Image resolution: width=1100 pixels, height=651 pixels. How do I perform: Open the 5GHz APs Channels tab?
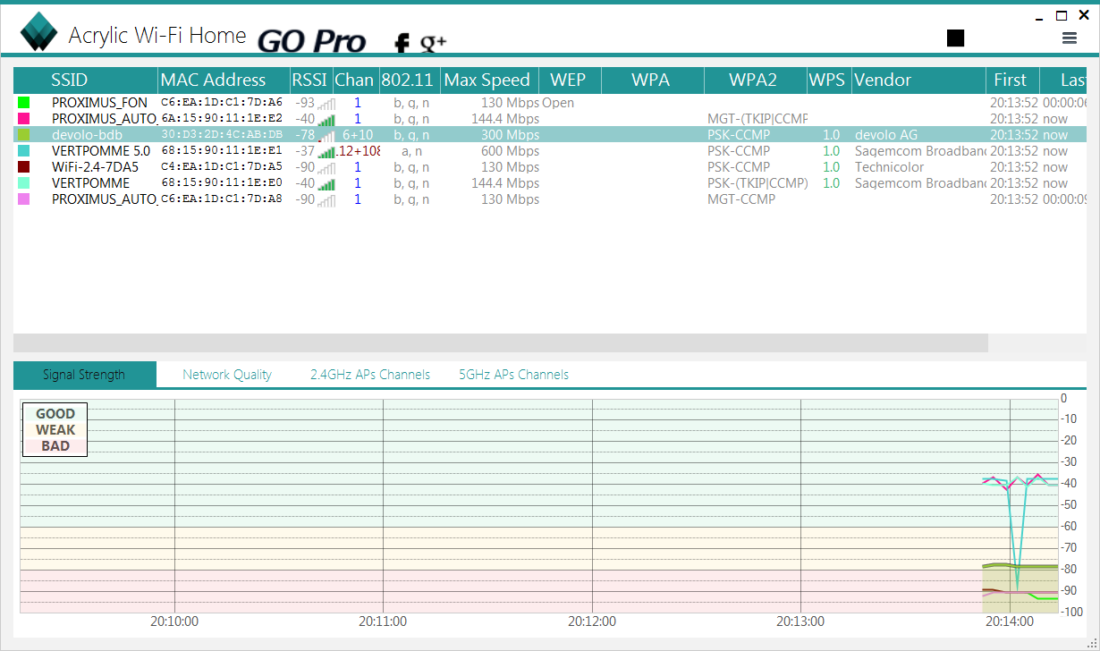coord(513,375)
